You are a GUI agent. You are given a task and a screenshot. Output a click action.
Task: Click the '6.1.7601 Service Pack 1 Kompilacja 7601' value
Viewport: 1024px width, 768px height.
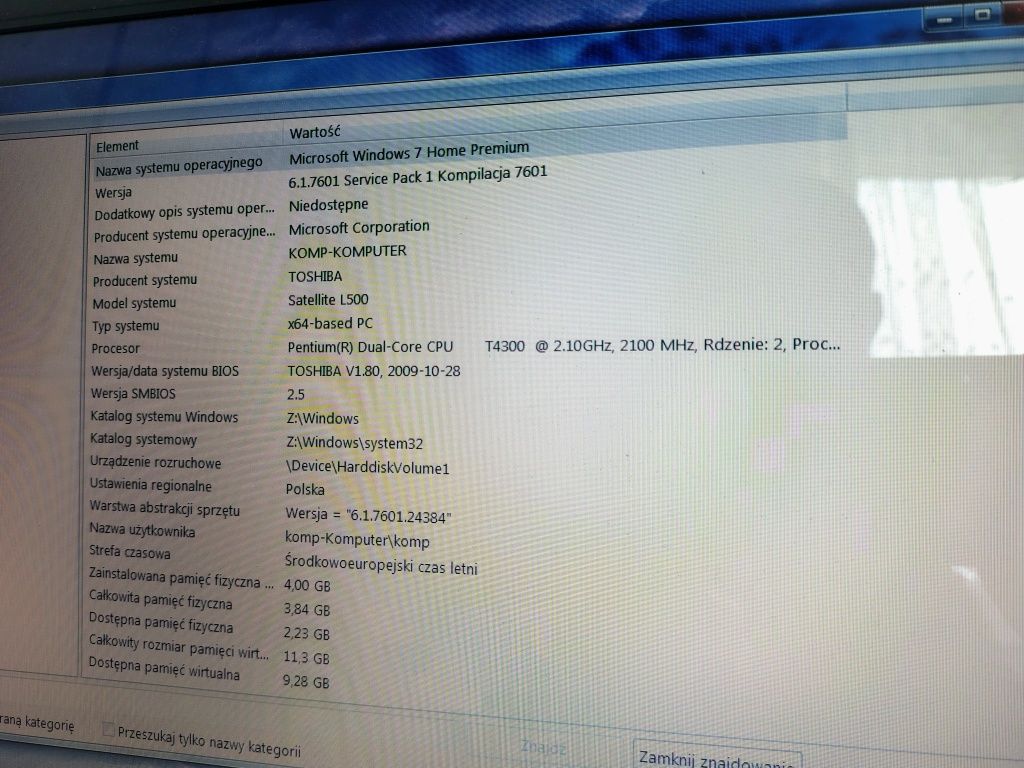pyautogui.click(x=417, y=176)
